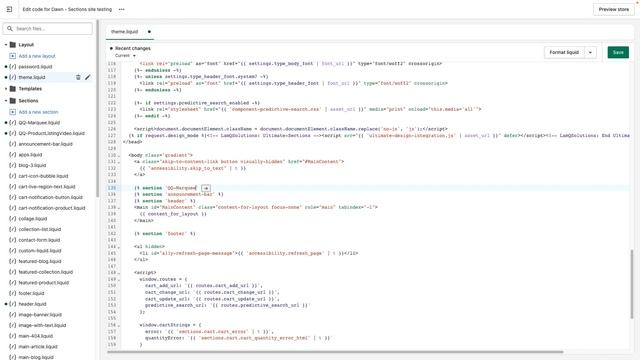Focus the Search files input field
The height and width of the screenshot is (360, 640).
coord(48,29)
